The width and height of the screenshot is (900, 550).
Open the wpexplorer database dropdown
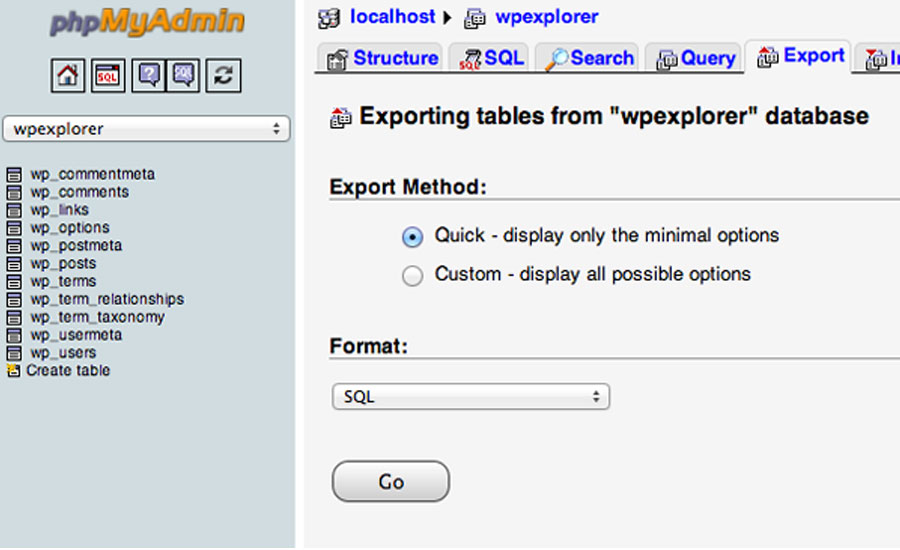(146, 129)
